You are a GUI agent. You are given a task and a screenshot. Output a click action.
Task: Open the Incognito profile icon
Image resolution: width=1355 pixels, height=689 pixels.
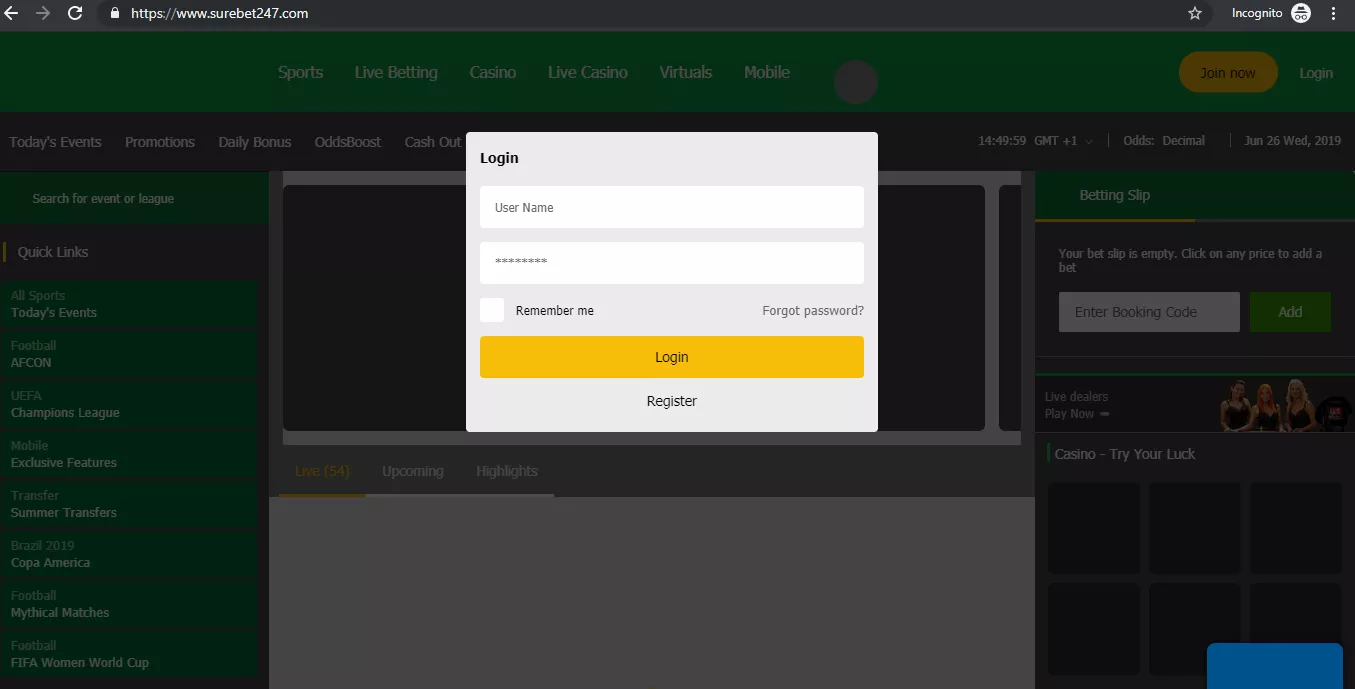click(1301, 13)
